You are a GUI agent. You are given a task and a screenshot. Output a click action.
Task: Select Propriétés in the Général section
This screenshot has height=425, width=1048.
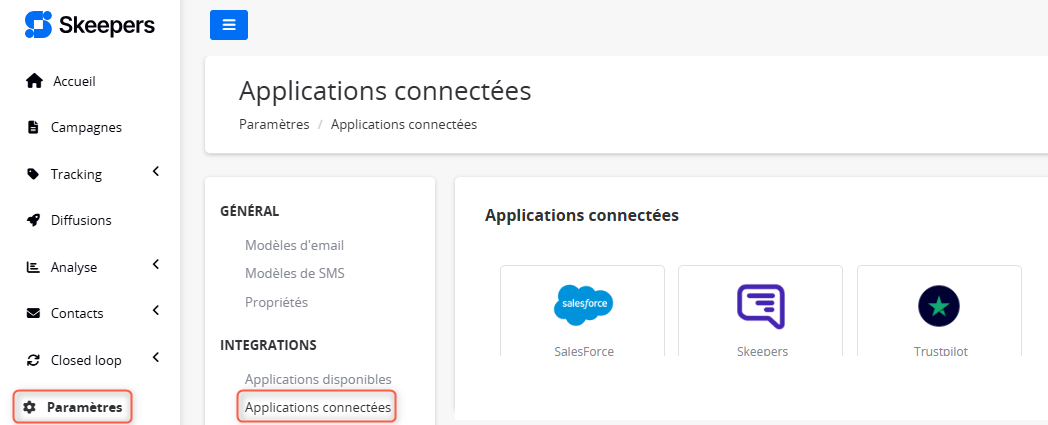(x=277, y=302)
